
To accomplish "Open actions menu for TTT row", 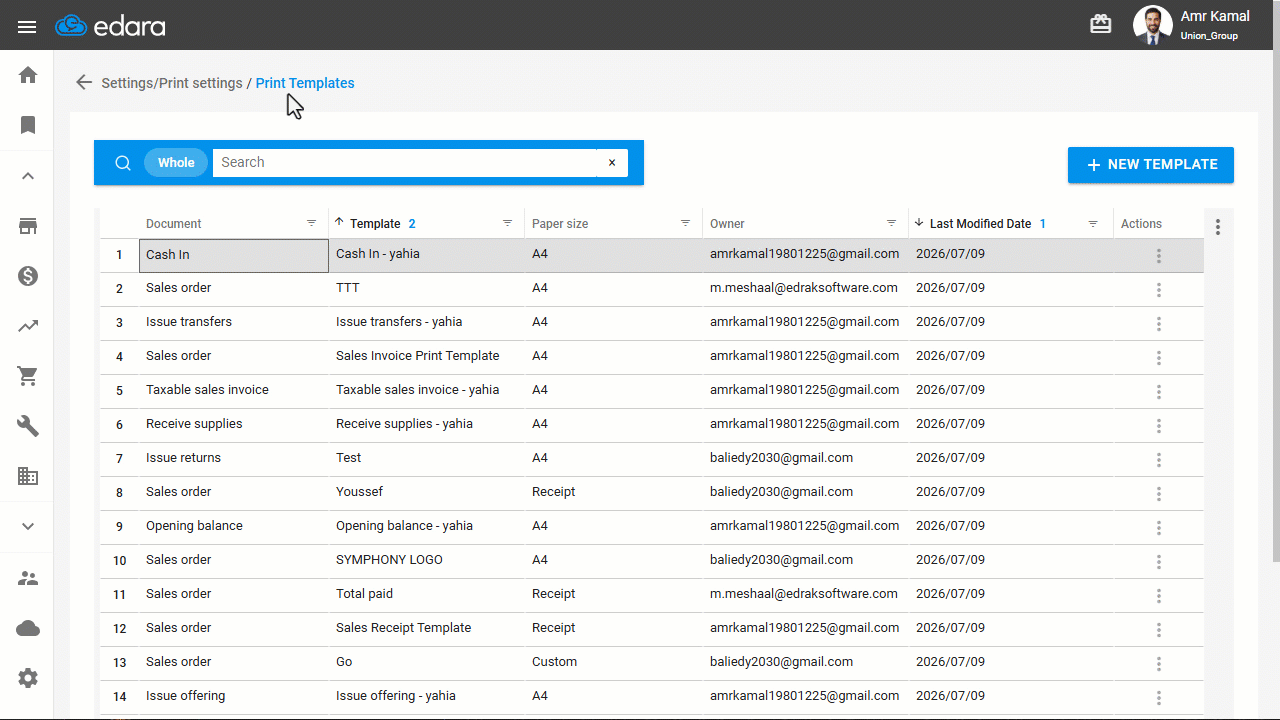I will point(1159,290).
